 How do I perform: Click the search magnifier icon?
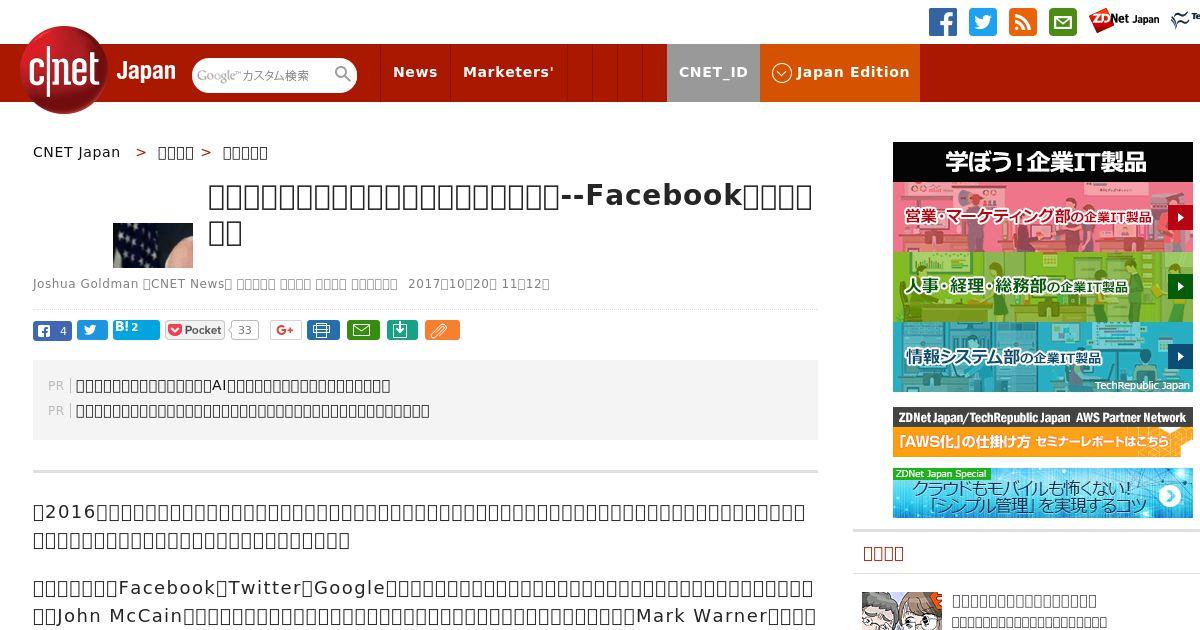click(343, 74)
